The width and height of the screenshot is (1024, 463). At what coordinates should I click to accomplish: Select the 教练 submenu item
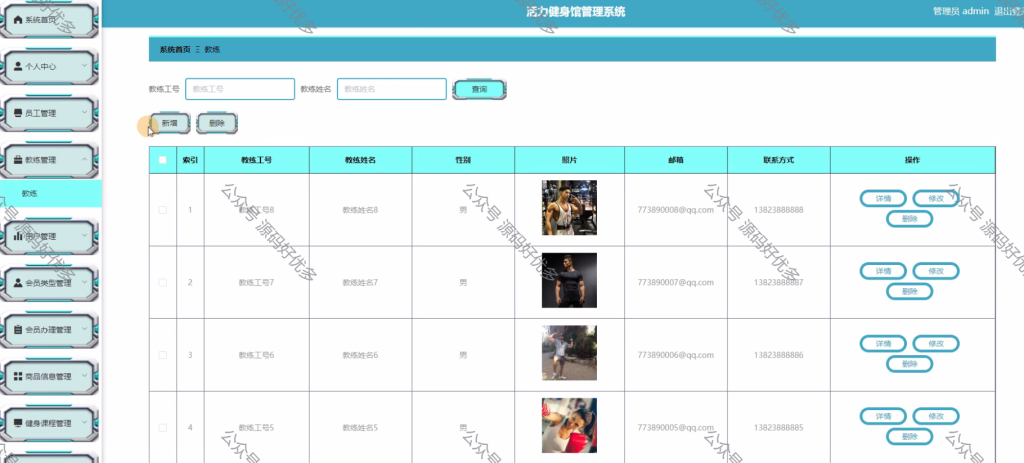click(x=51, y=193)
